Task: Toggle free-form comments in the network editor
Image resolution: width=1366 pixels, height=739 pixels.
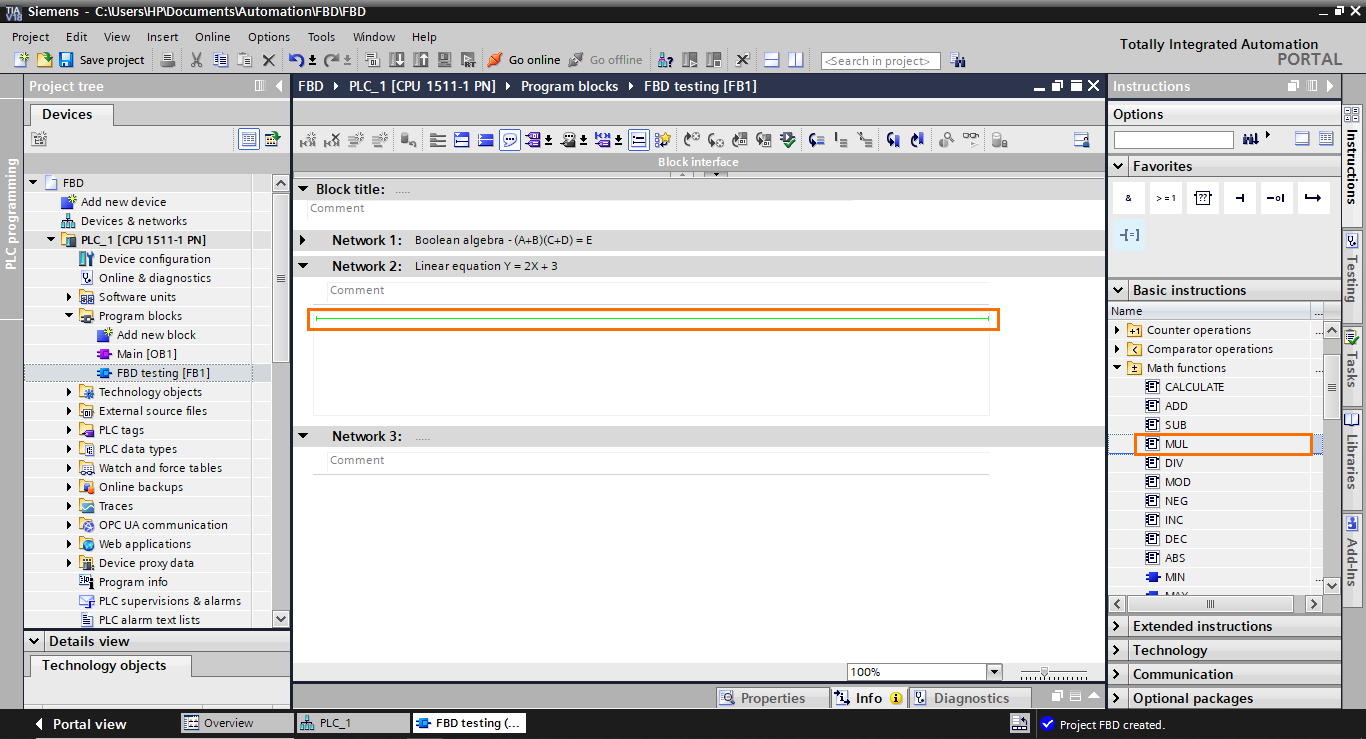Action: [x=510, y=139]
